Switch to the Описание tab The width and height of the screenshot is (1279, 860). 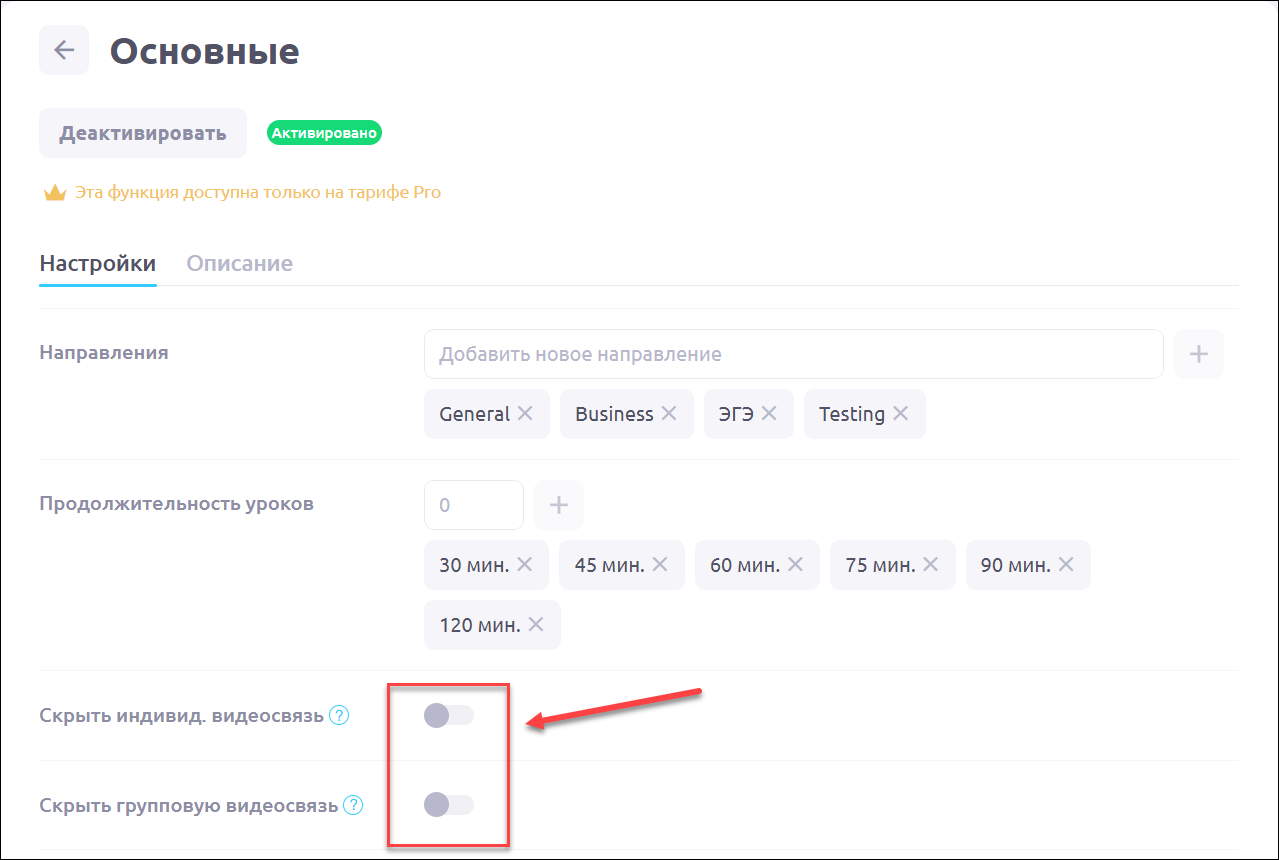(x=240, y=264)
